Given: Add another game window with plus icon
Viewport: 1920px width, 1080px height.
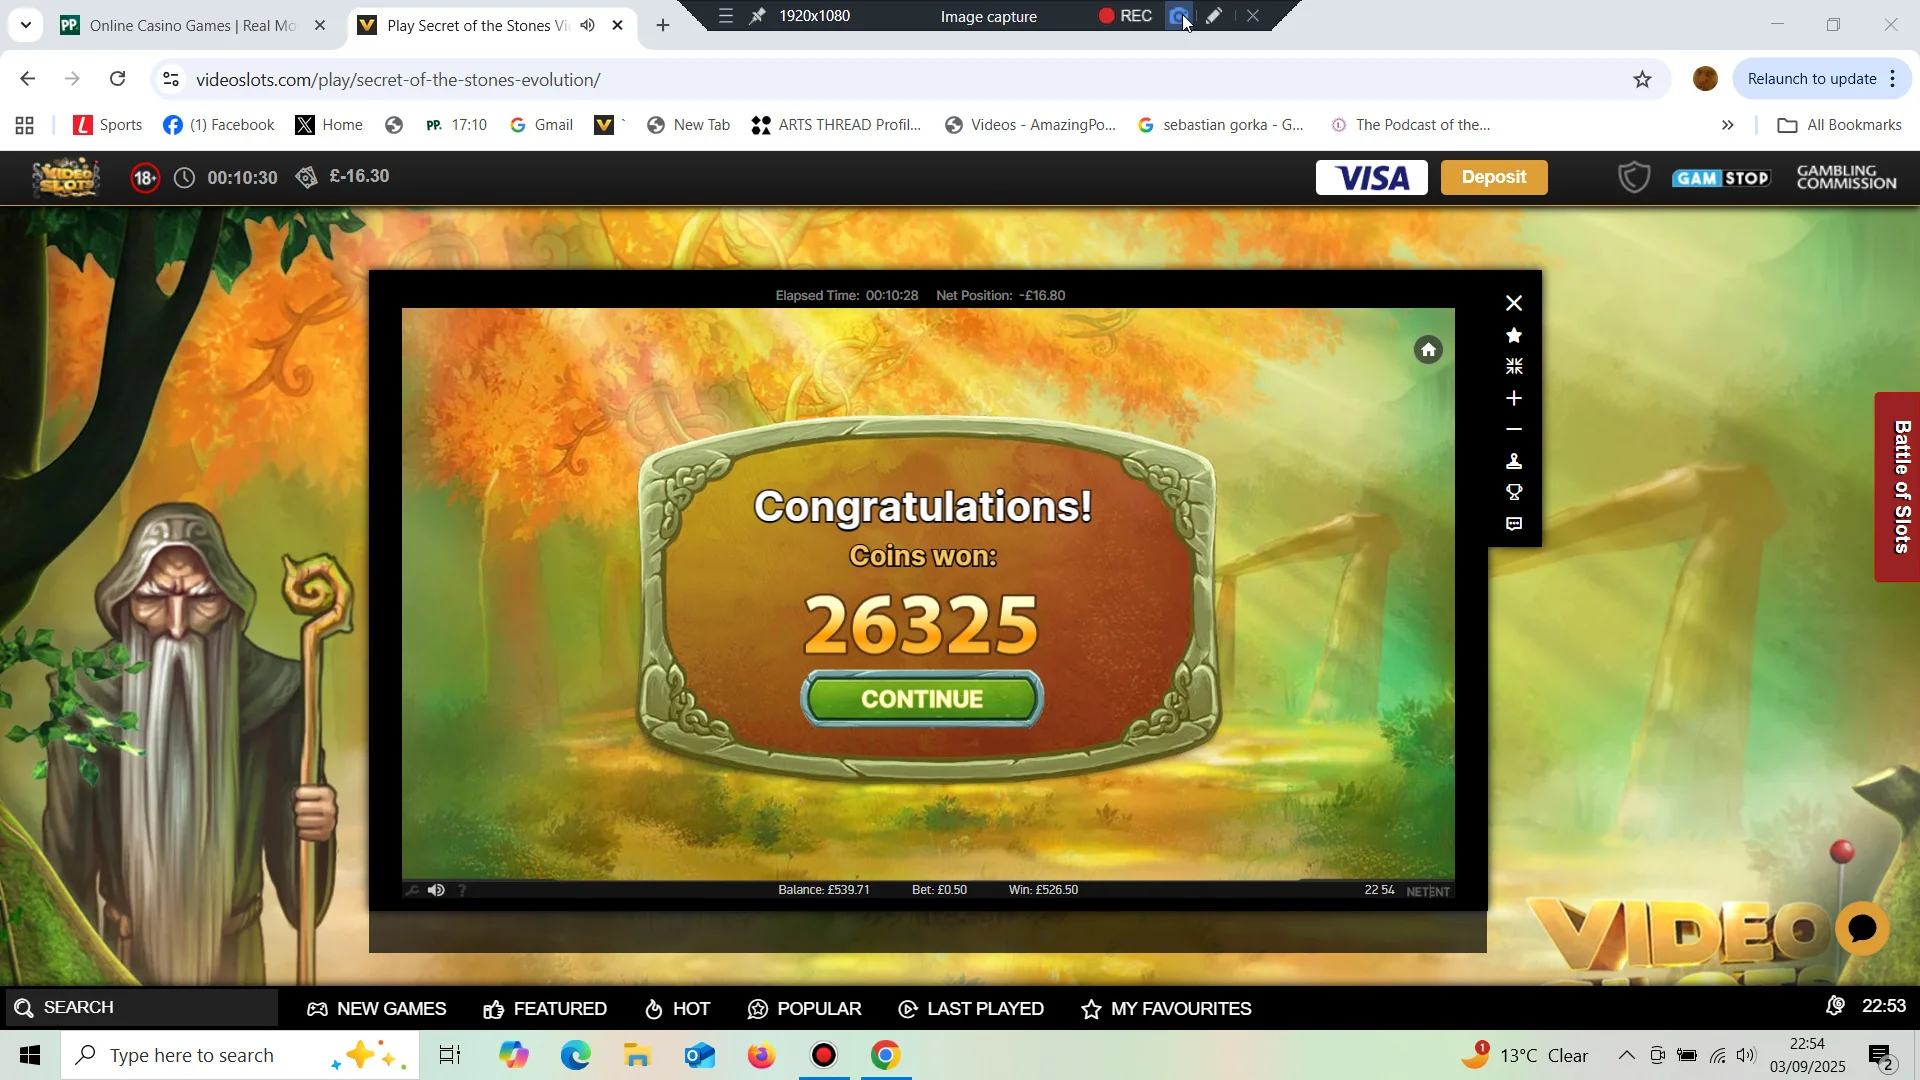Looking at the screenshot, I should click(1514, 398).
